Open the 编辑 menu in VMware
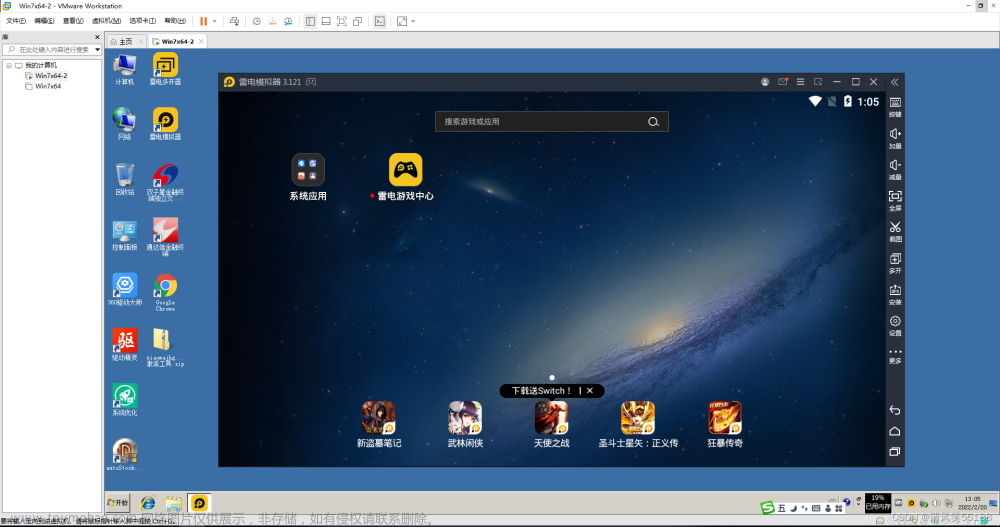Image resolution: width=1000 pixels, height=527 pixels. [44, 21]
